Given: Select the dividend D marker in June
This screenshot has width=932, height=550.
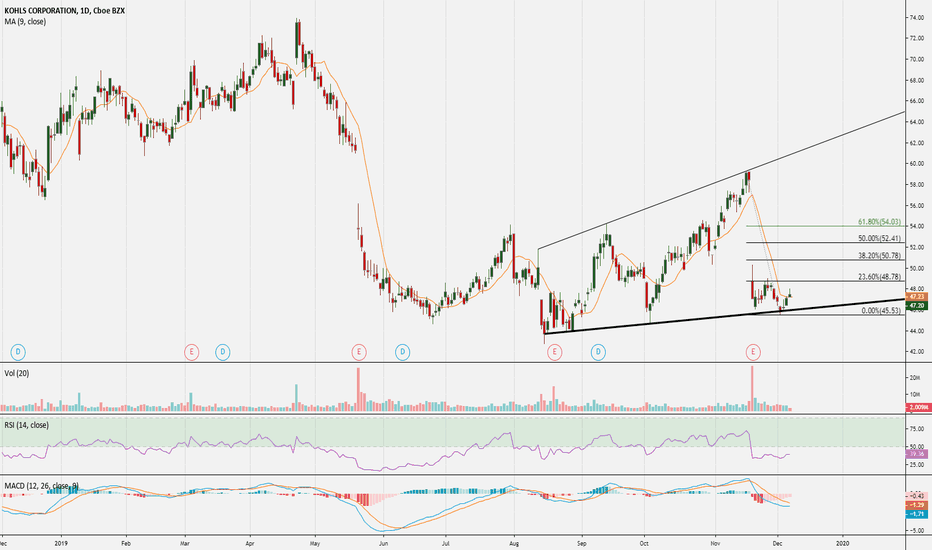Looking at the screenshot, I should click(x=402, y=352).
